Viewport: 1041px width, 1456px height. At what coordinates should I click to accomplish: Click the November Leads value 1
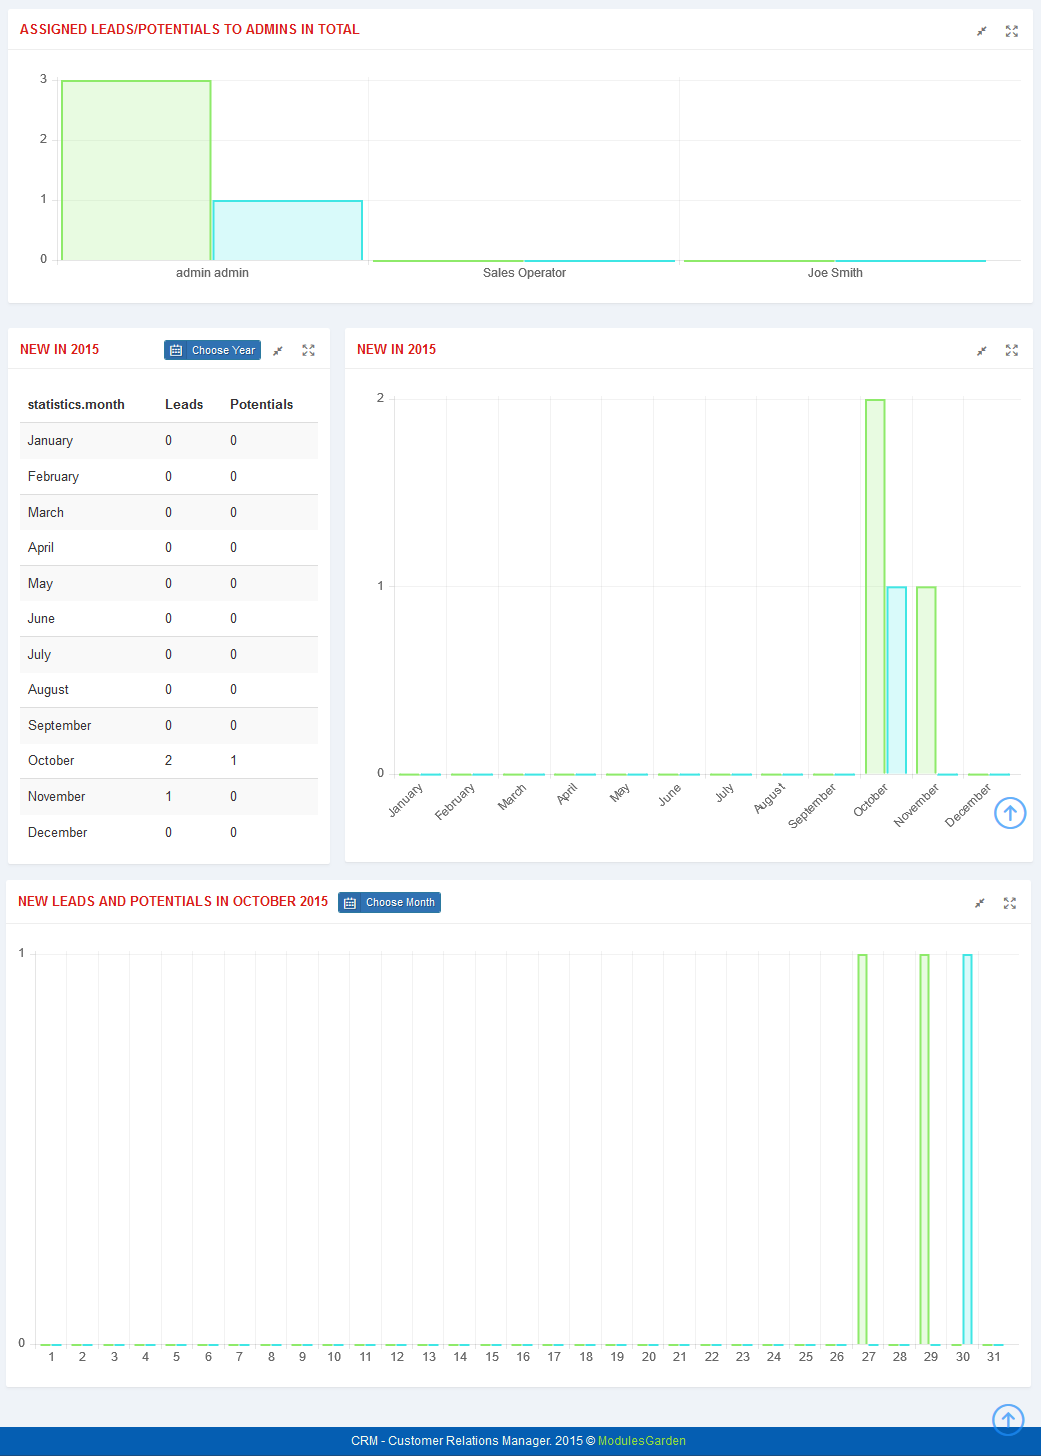pyautogui.click(x=168, y=797)
